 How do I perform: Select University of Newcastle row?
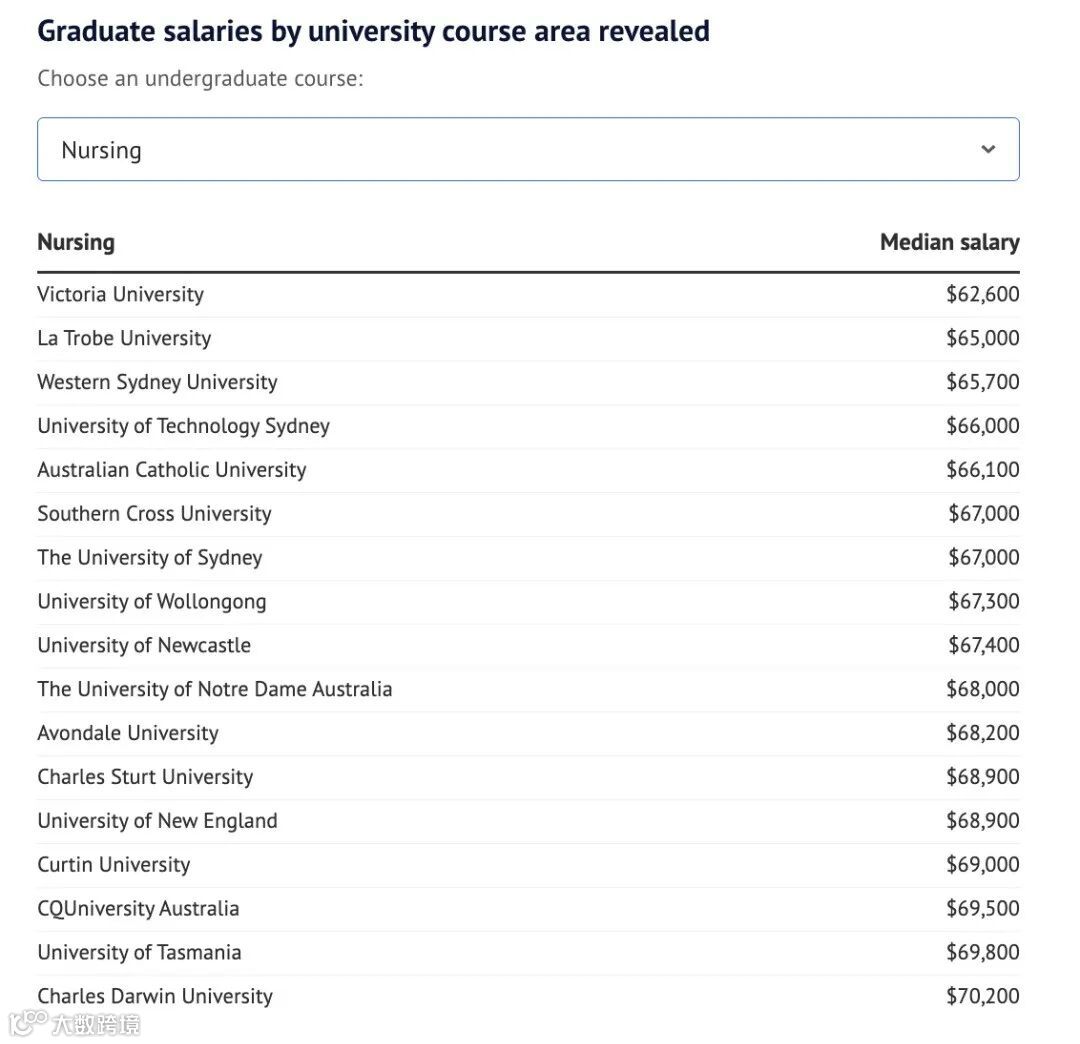pos(144,646)
